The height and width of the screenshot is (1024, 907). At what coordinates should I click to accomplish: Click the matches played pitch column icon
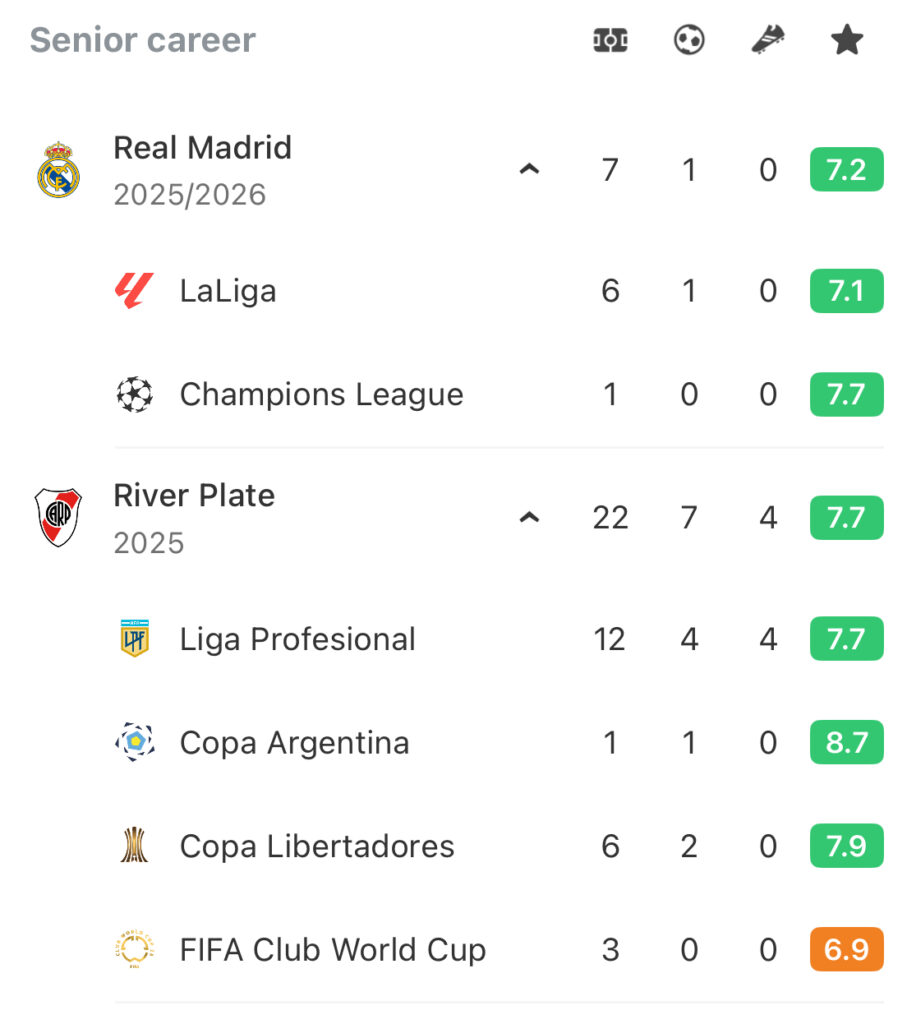pos(610,41)
